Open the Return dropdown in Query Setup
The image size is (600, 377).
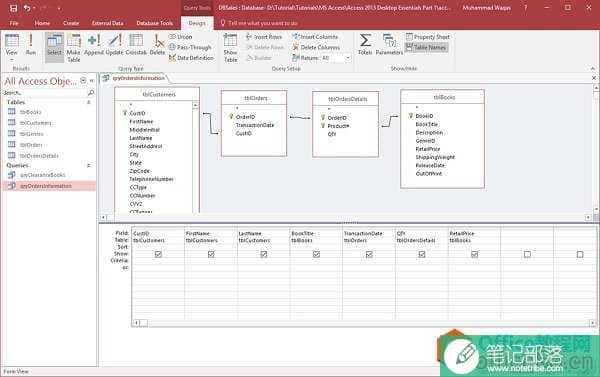click(348, 58)
